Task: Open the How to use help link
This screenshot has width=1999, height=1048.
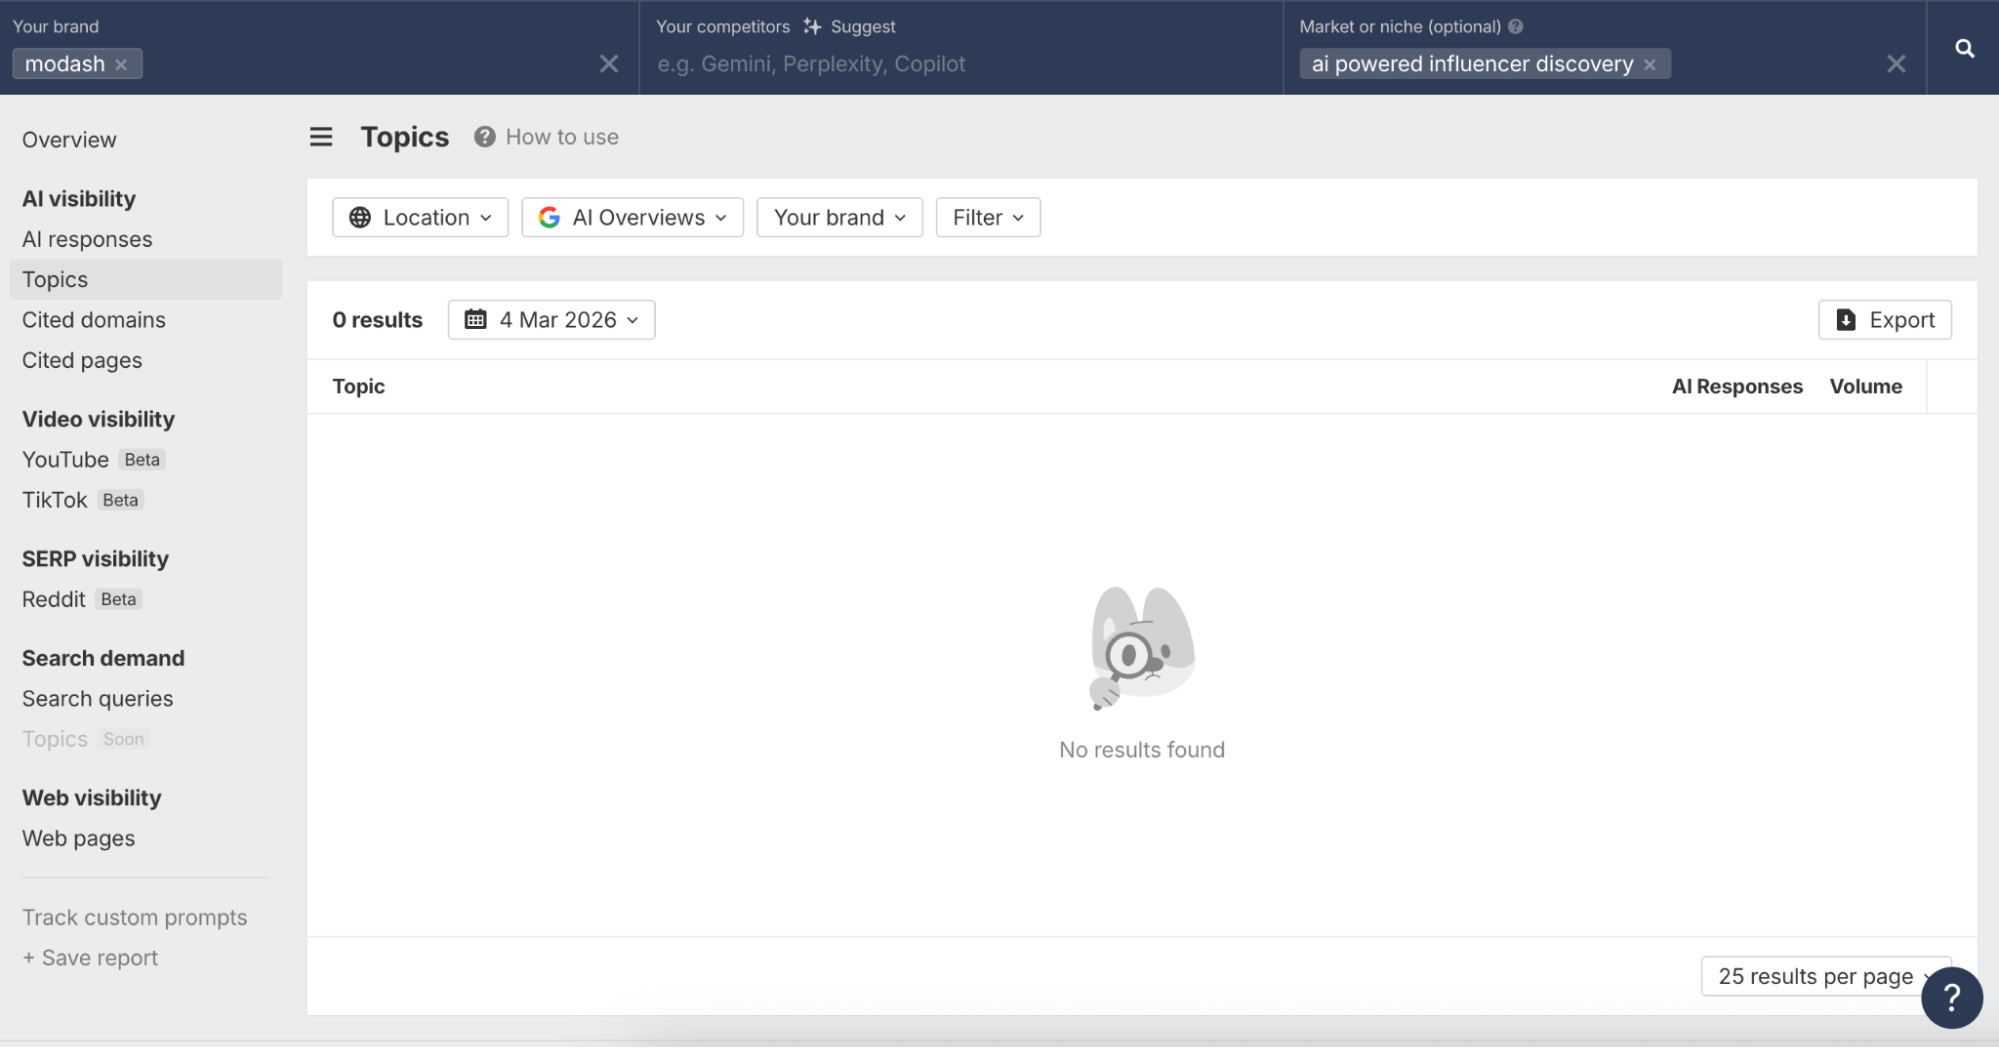Action: click(x=547, y=137)
